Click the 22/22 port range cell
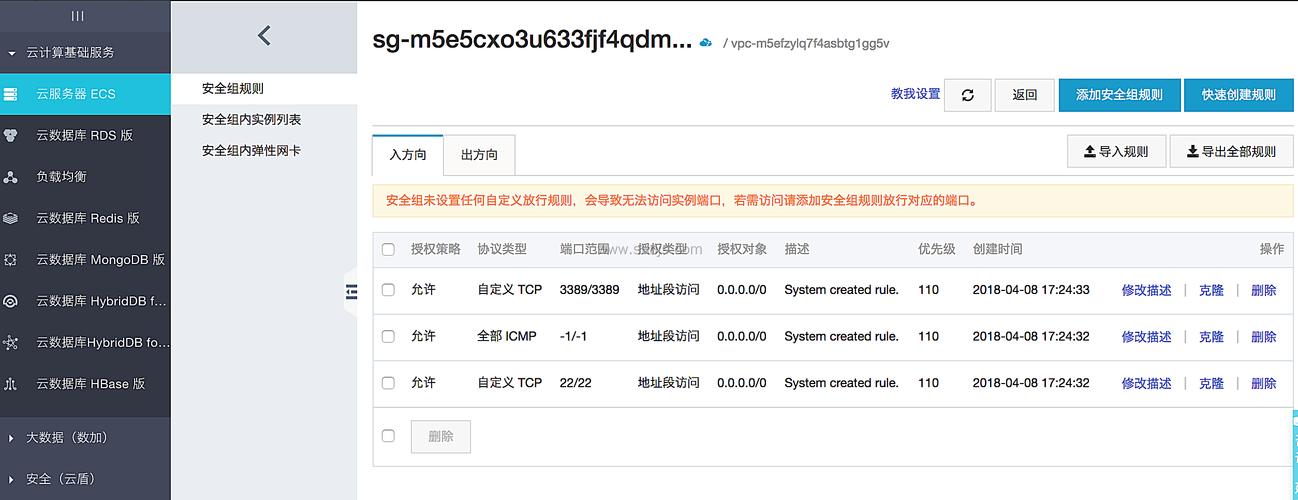The width and height of the screenshot is (1298, 500). (575, 383)
